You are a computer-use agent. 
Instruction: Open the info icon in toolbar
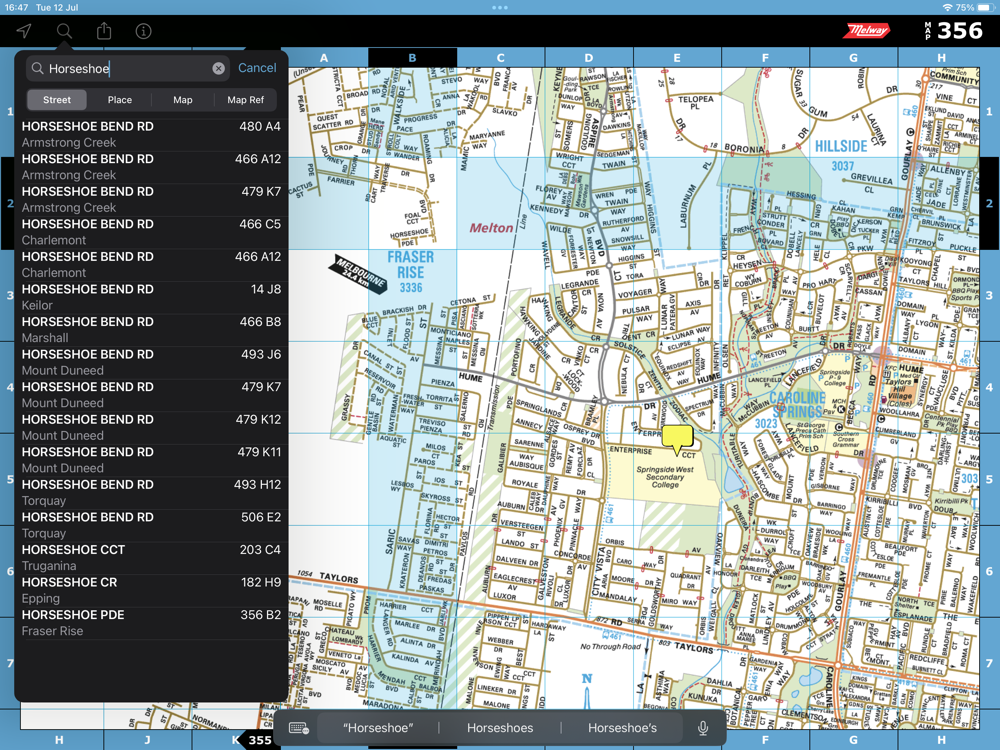(144, 31)
